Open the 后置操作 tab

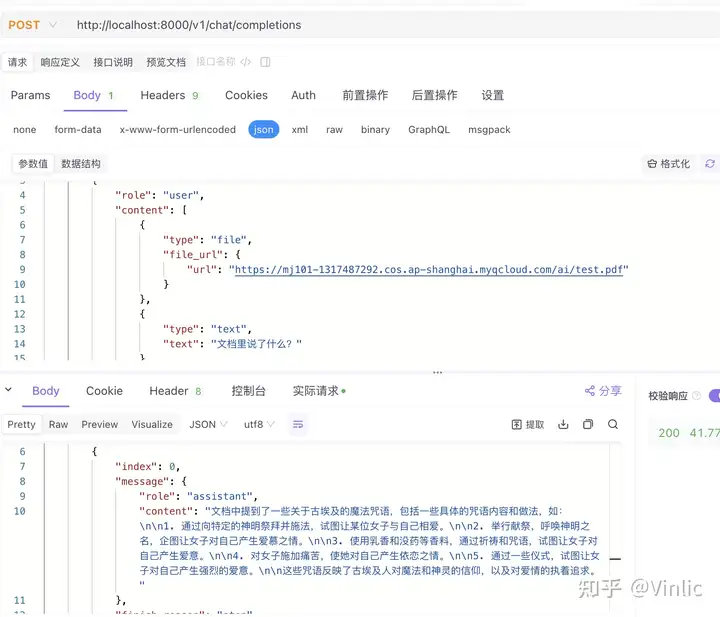[434, 95]
